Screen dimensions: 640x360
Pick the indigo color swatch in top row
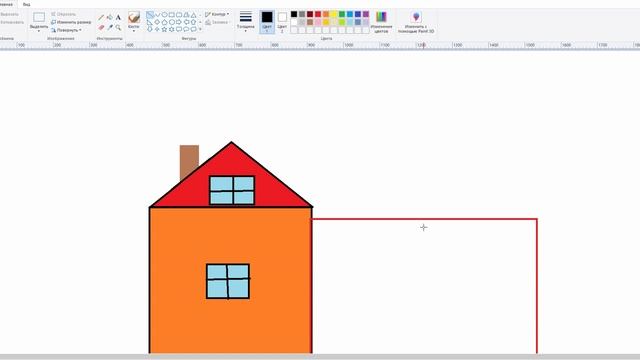point(358,14)
